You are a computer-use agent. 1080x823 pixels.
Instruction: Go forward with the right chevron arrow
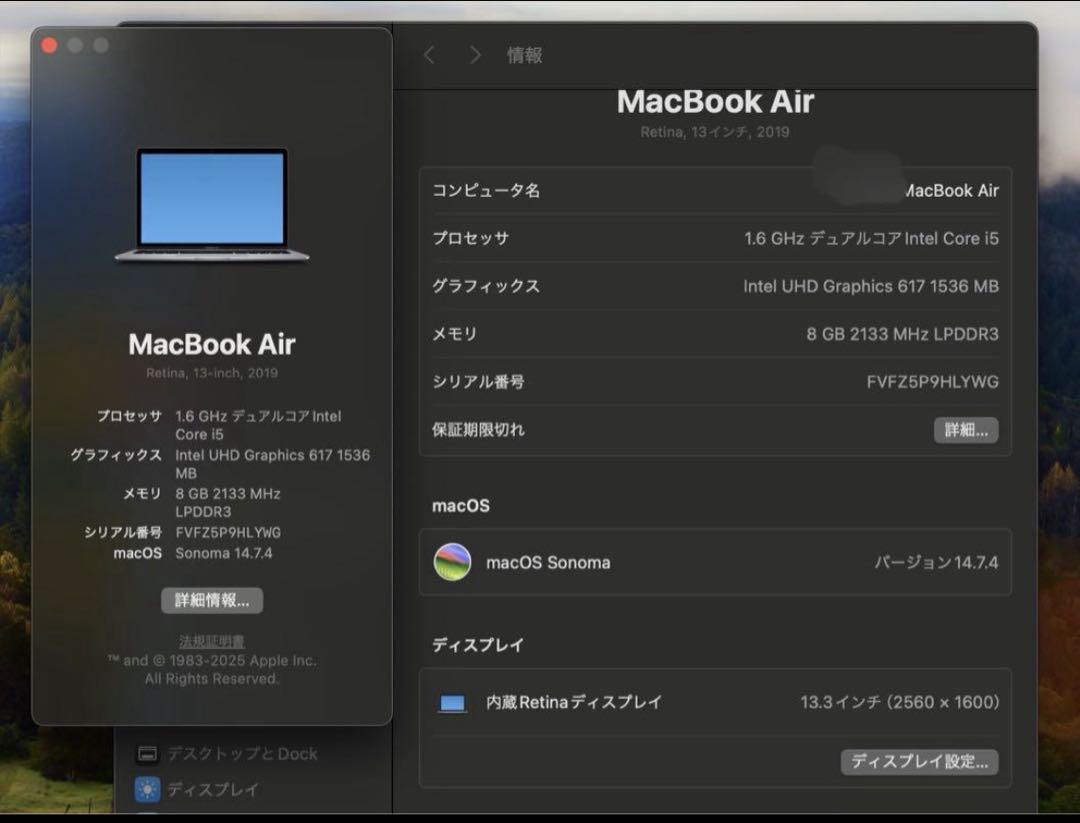(x=475, y=54)
